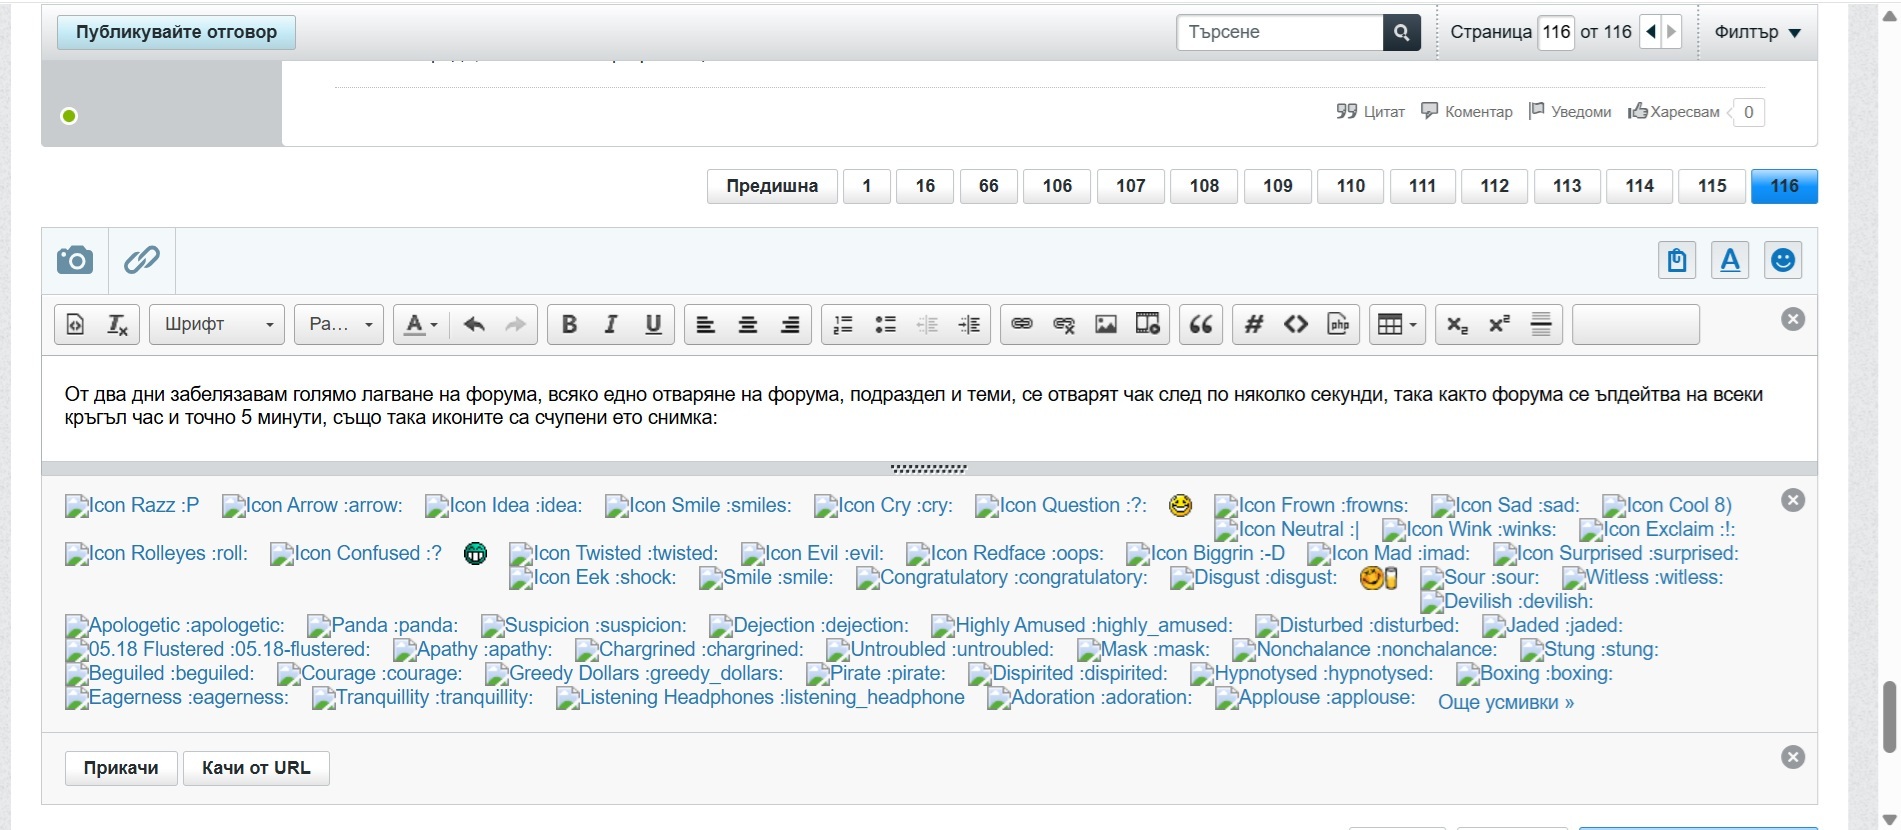Click into the Търсене search field
The width and height of the screenshot is (1901, 830).
coord(1280,32)
